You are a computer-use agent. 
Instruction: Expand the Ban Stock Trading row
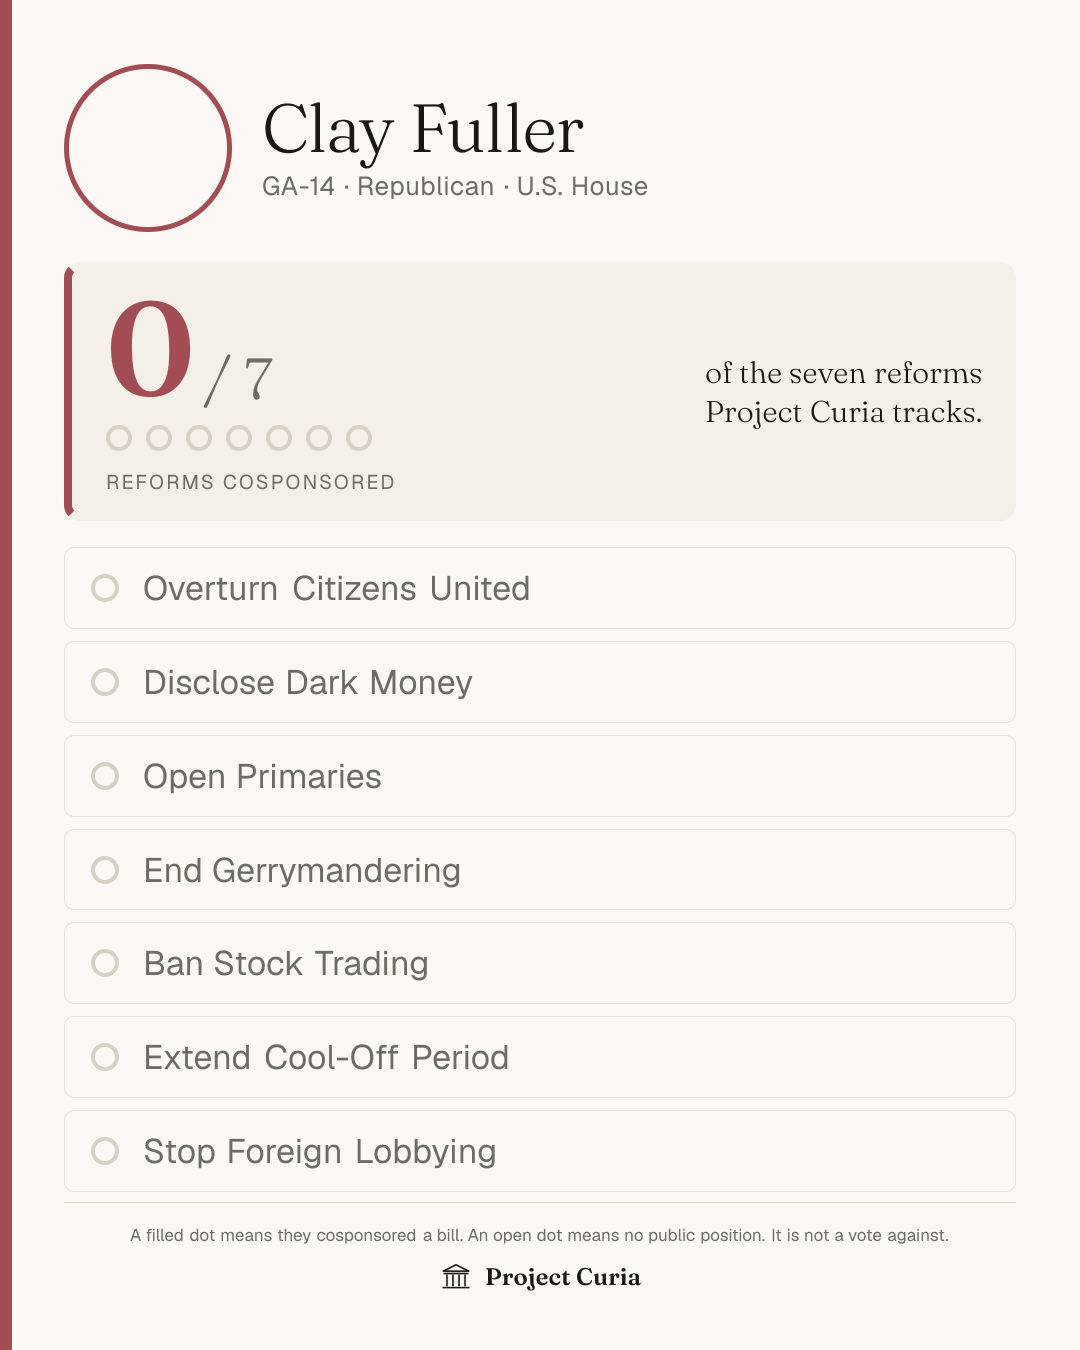(x=540, y=963)
